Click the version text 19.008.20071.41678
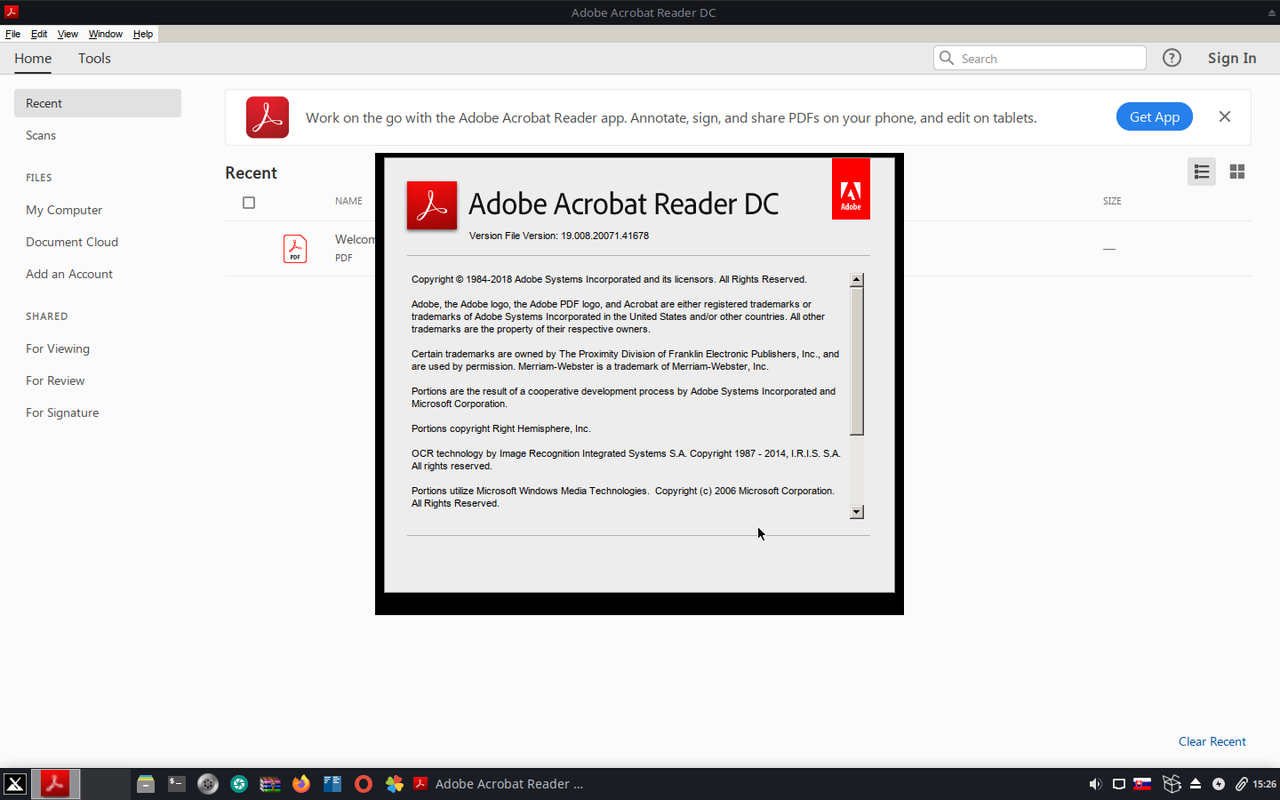 tap(605, 236)
